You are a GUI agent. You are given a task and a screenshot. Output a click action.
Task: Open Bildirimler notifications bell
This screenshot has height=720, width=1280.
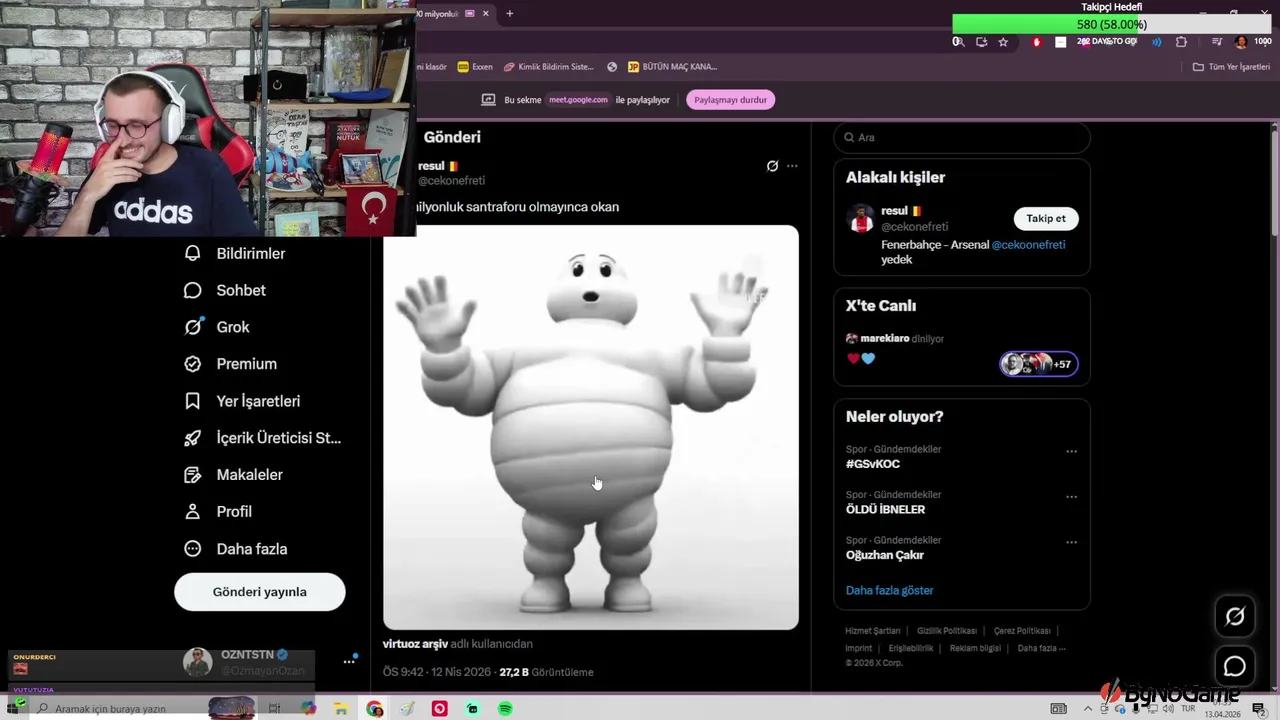(235, 253)
